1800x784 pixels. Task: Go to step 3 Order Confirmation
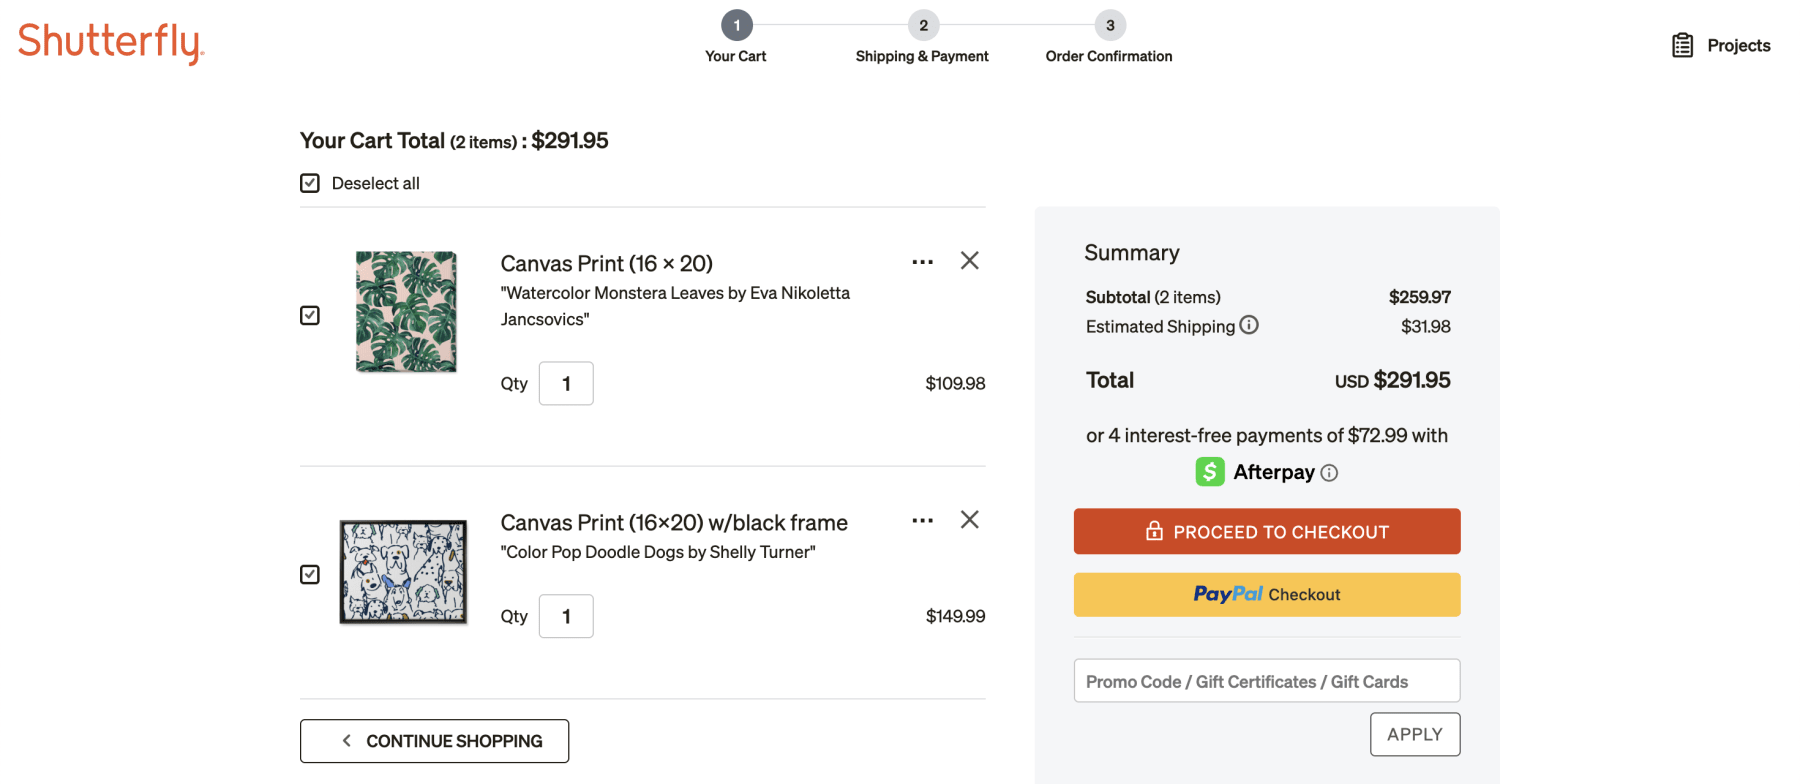[x=1109, y=26]
